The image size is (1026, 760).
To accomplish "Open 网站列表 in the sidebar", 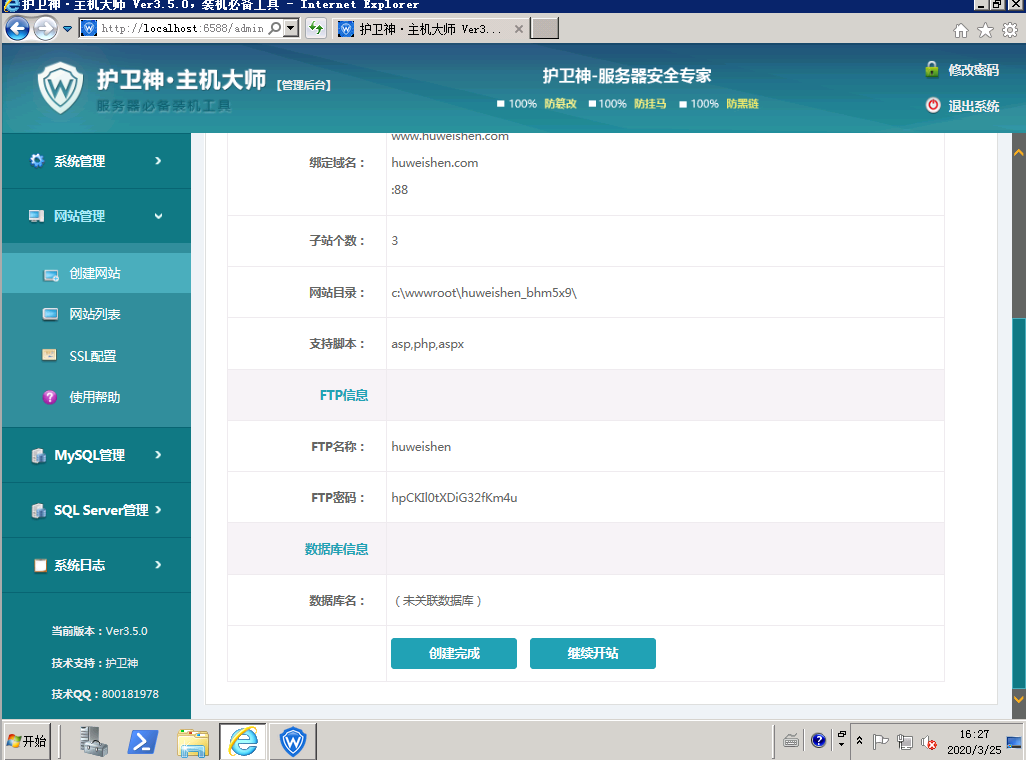I will point(95,314).
